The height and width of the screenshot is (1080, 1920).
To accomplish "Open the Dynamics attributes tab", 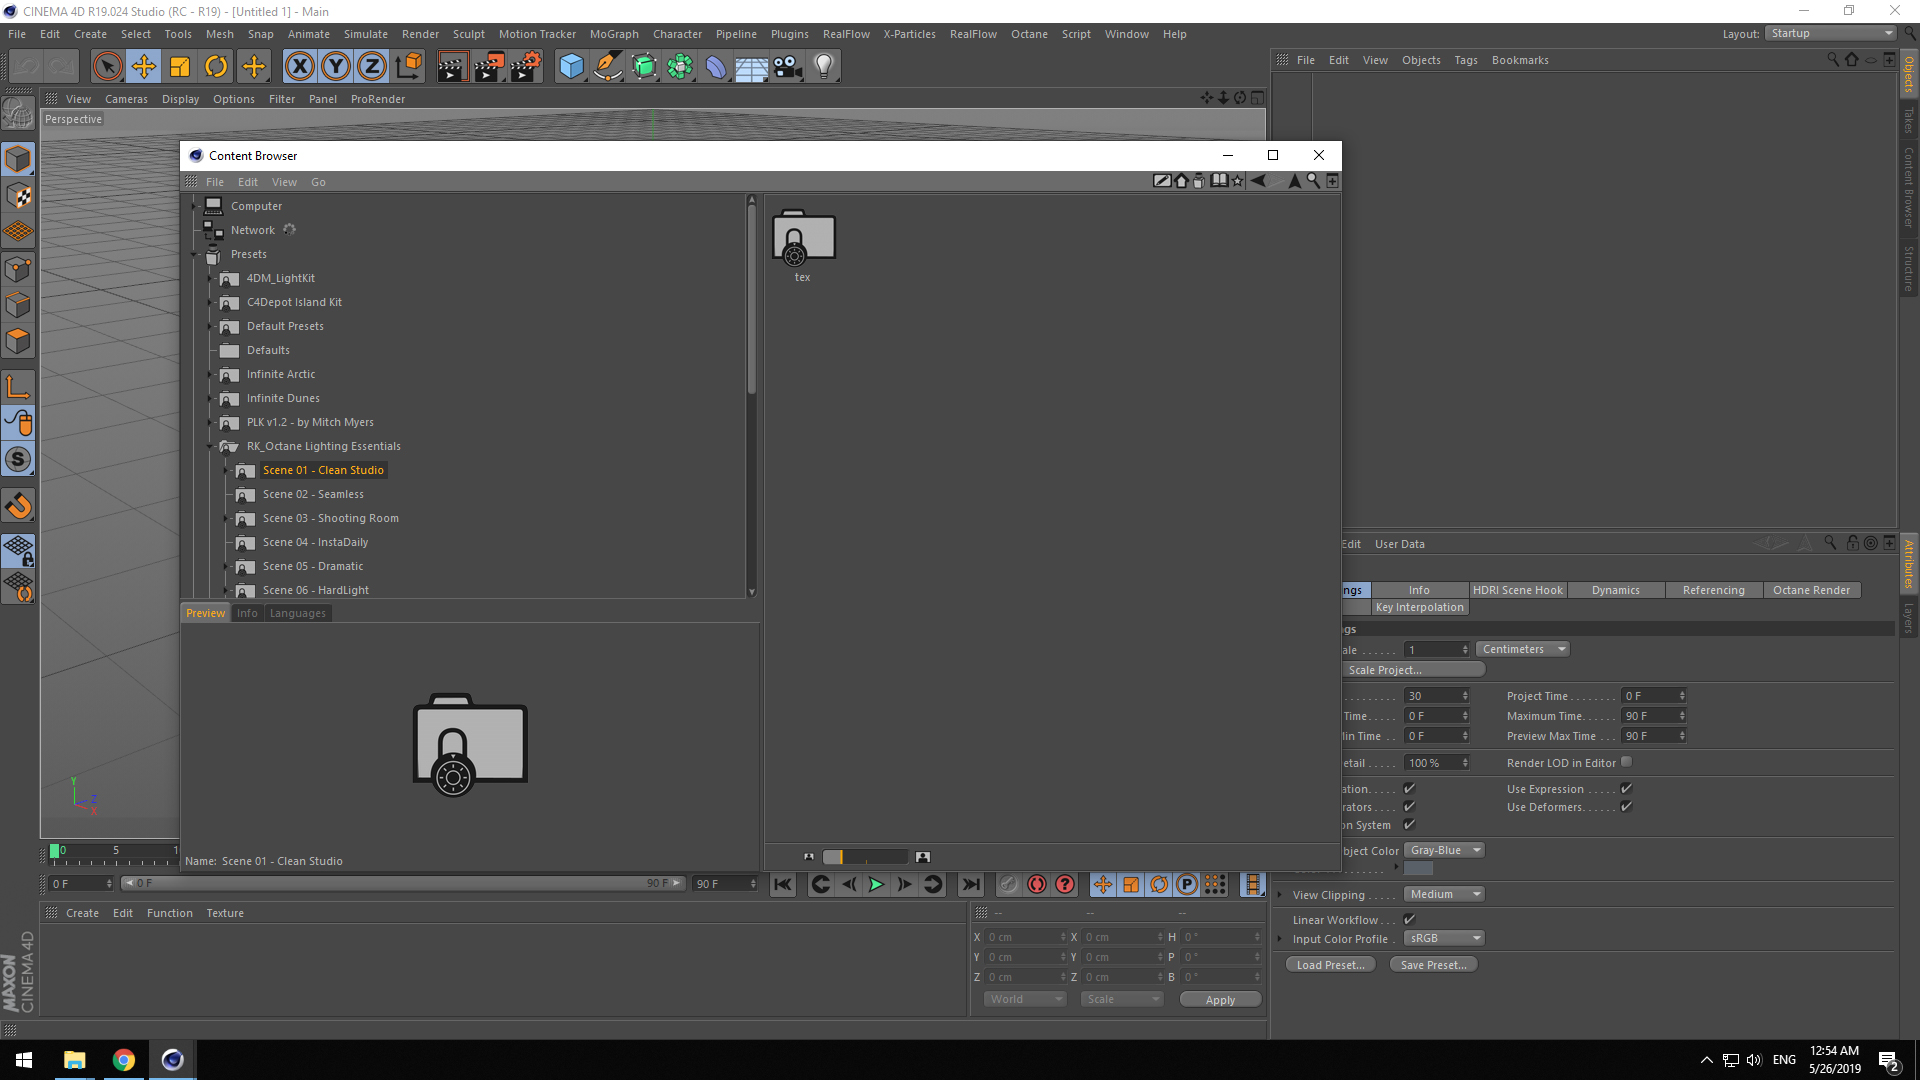I will click(x=1616, y=590).
